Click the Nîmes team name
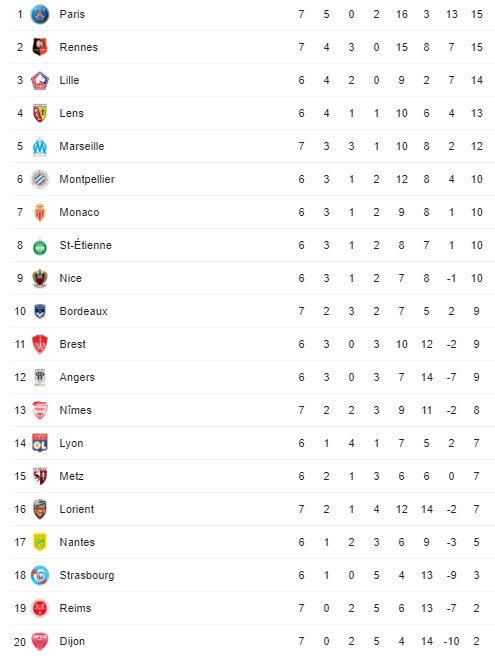The height and width of the screenshot is (666, 495). [x=76, y=410]
